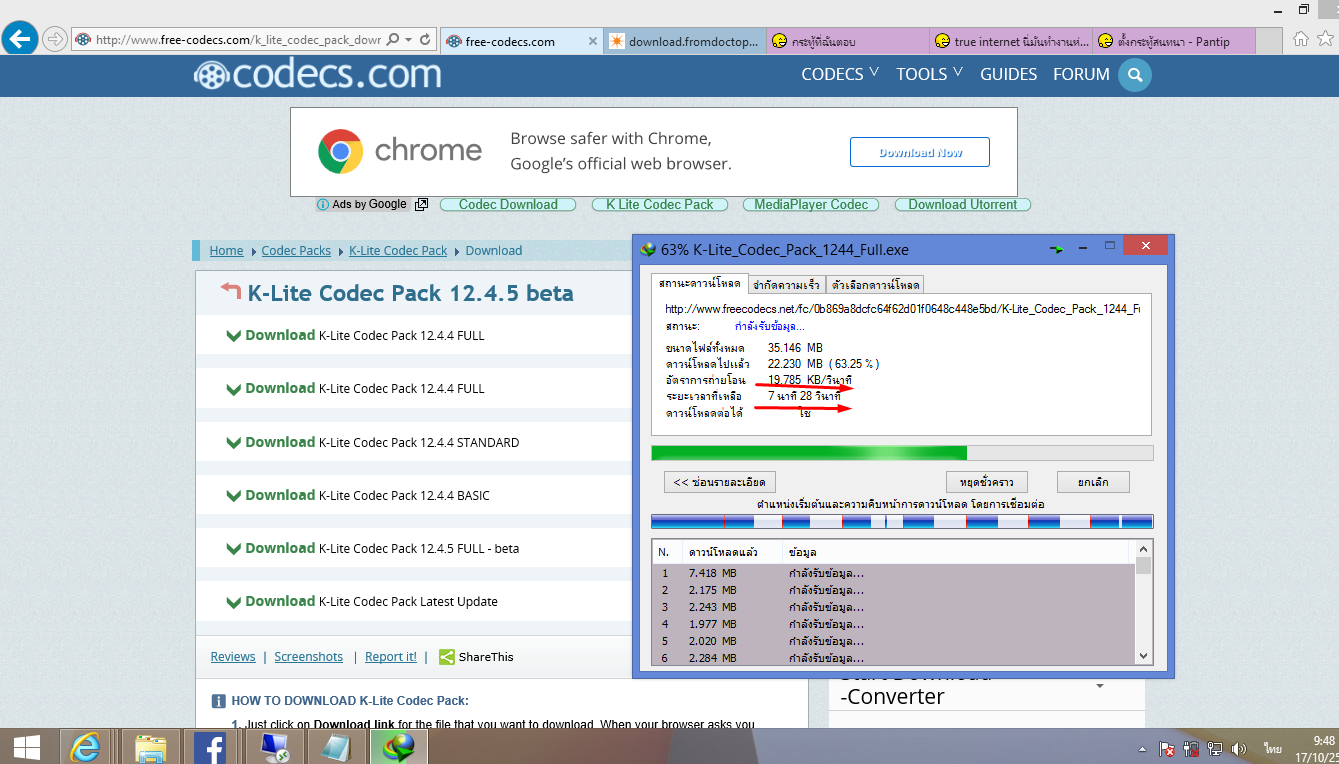Click the Download Now button in Chrome ad
The width and height of the screenshot is (1339, 764).
(x=920, y=152)
